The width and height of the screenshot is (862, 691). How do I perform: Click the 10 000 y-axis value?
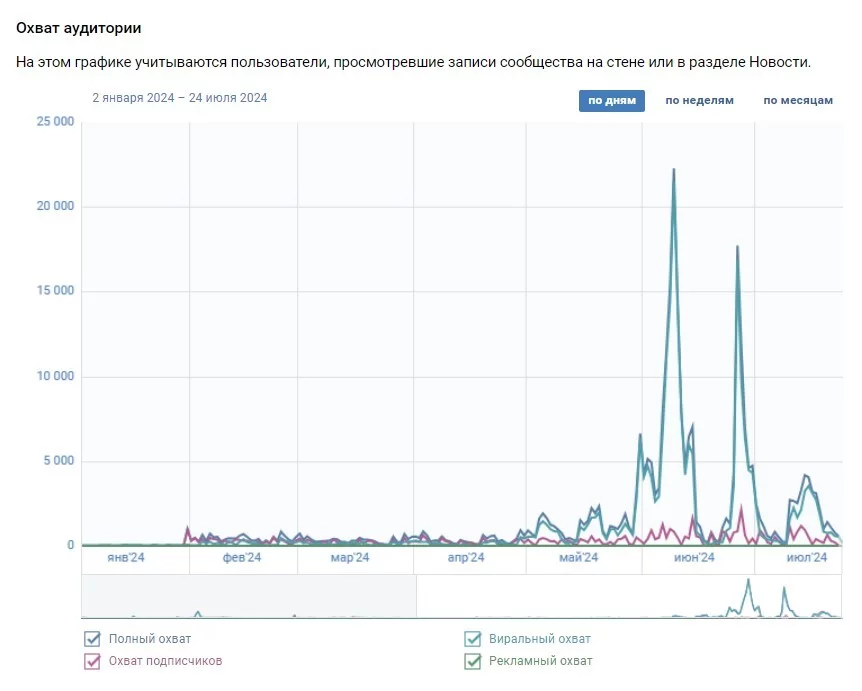click(x=55, y=376)
